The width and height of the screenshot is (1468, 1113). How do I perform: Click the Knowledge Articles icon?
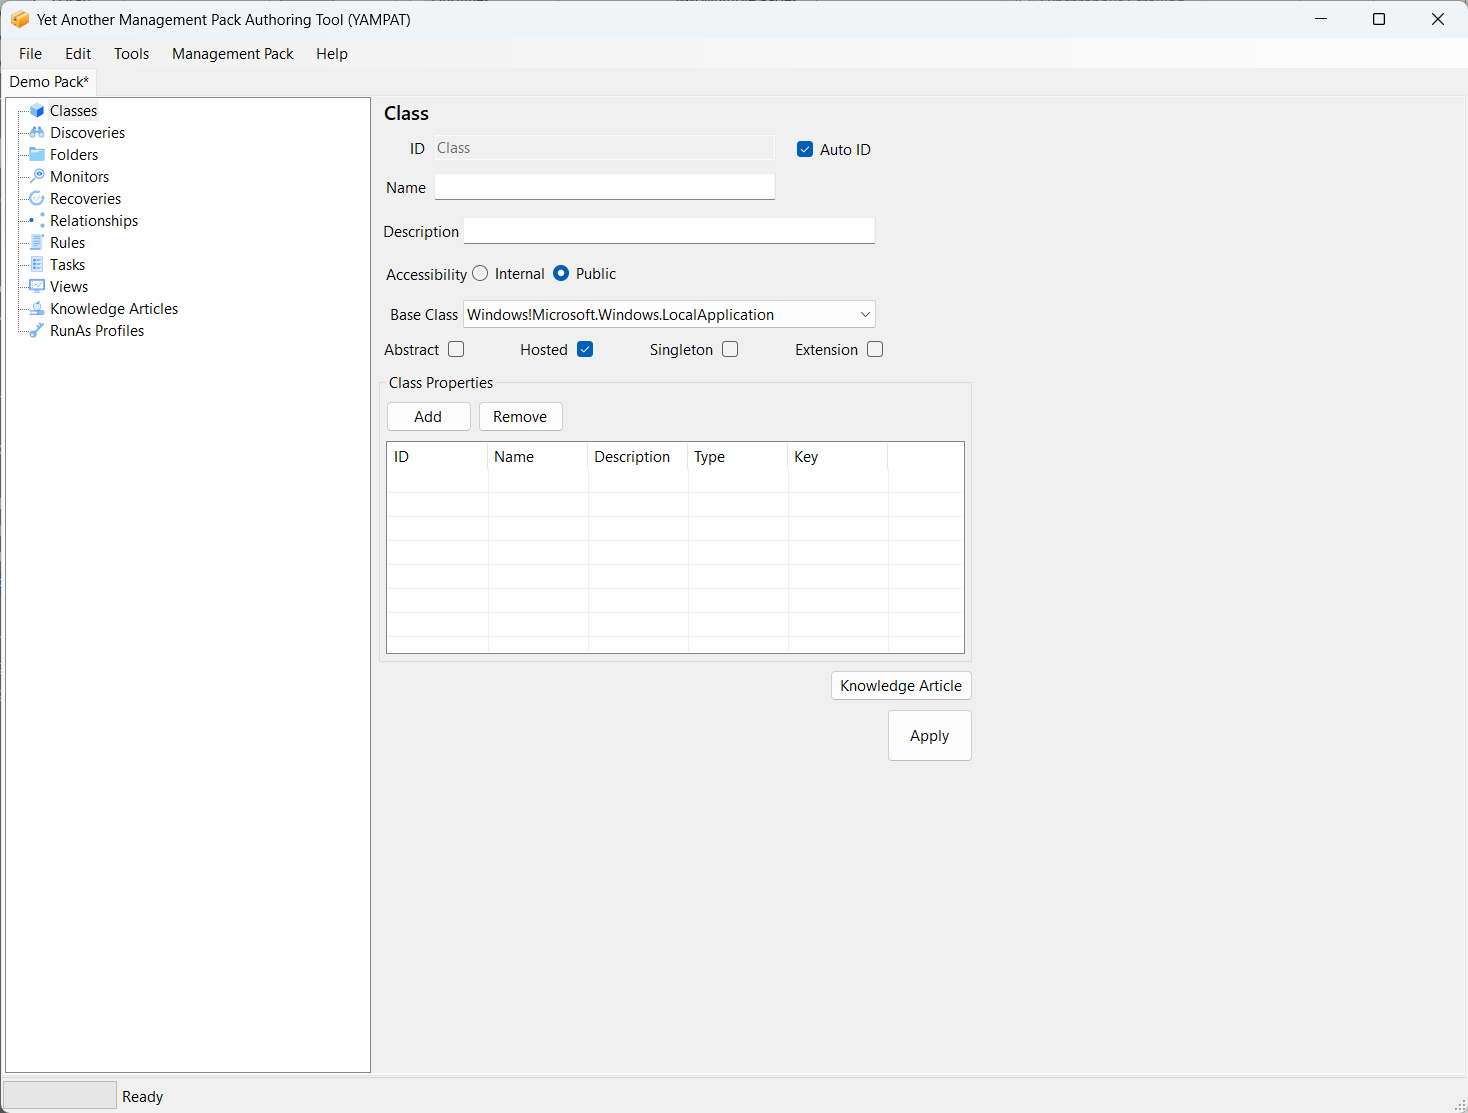coord(37,309)
